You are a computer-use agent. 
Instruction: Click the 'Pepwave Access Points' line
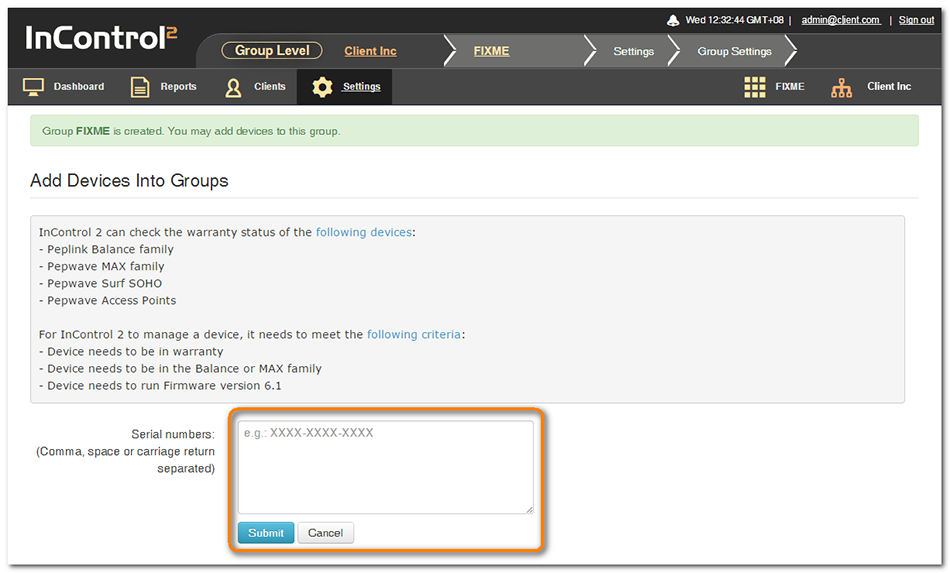click(x=107, y=300)
